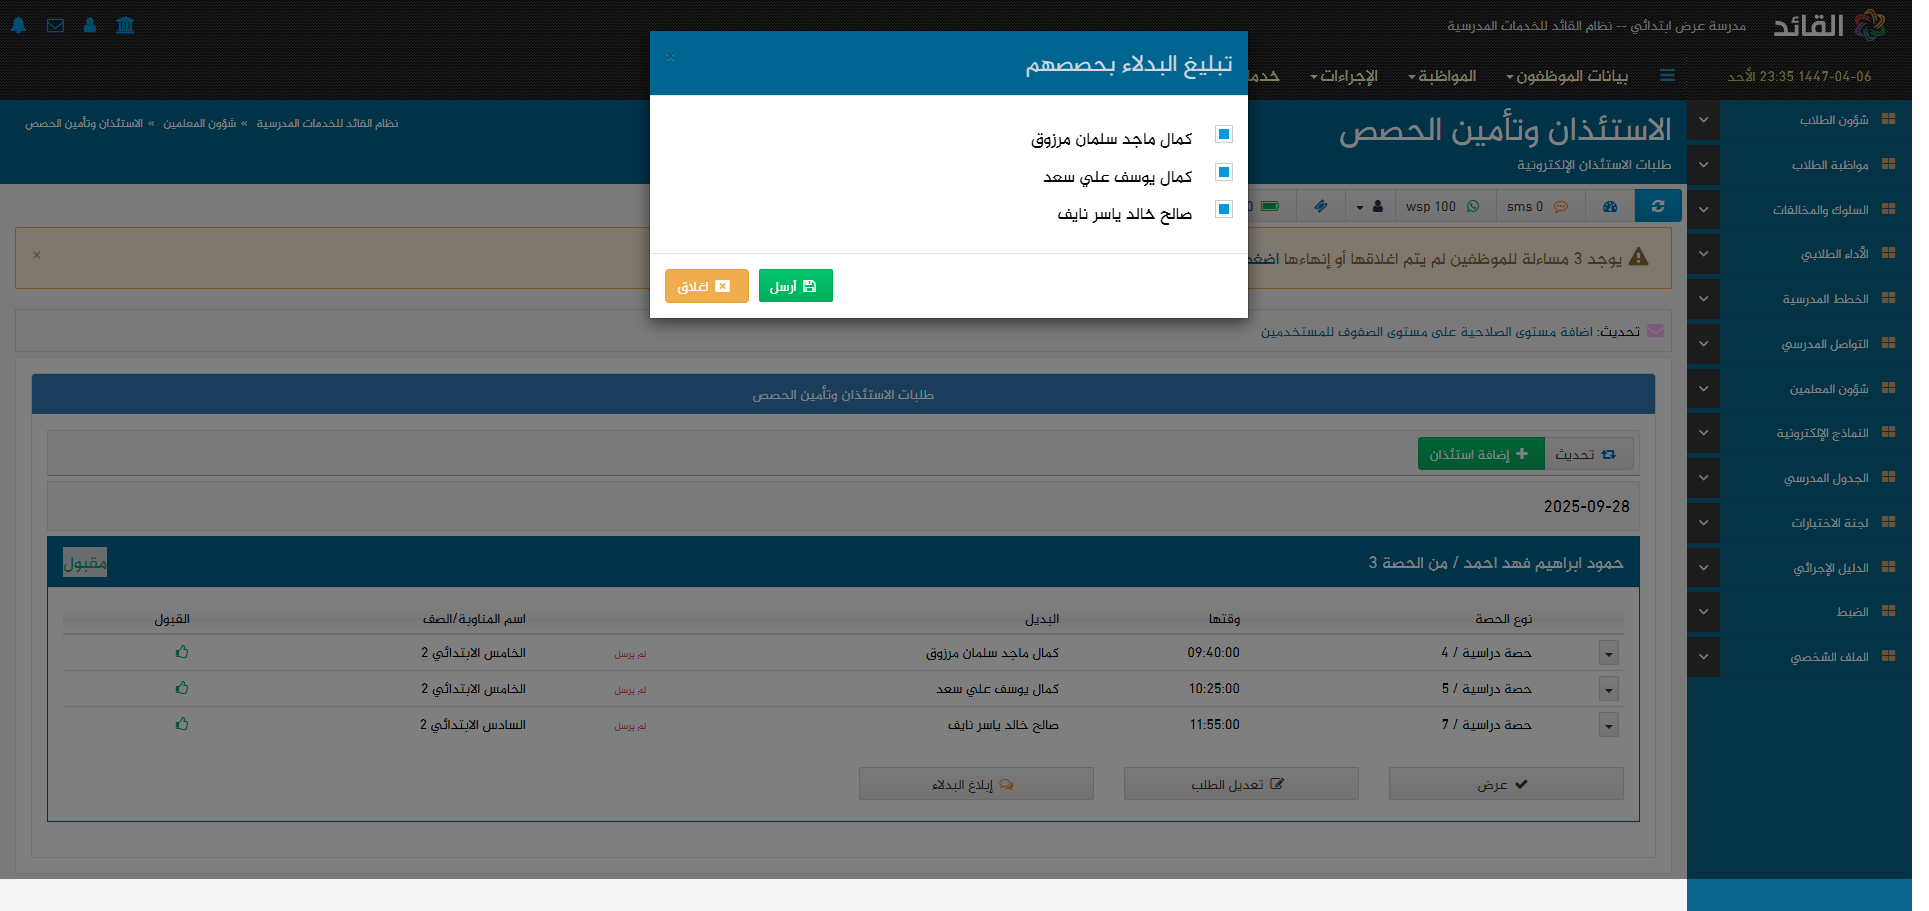Screen dimensions: 1929x911
Task: Open the dashboard gauge icon
Action: pos(1609,206)
